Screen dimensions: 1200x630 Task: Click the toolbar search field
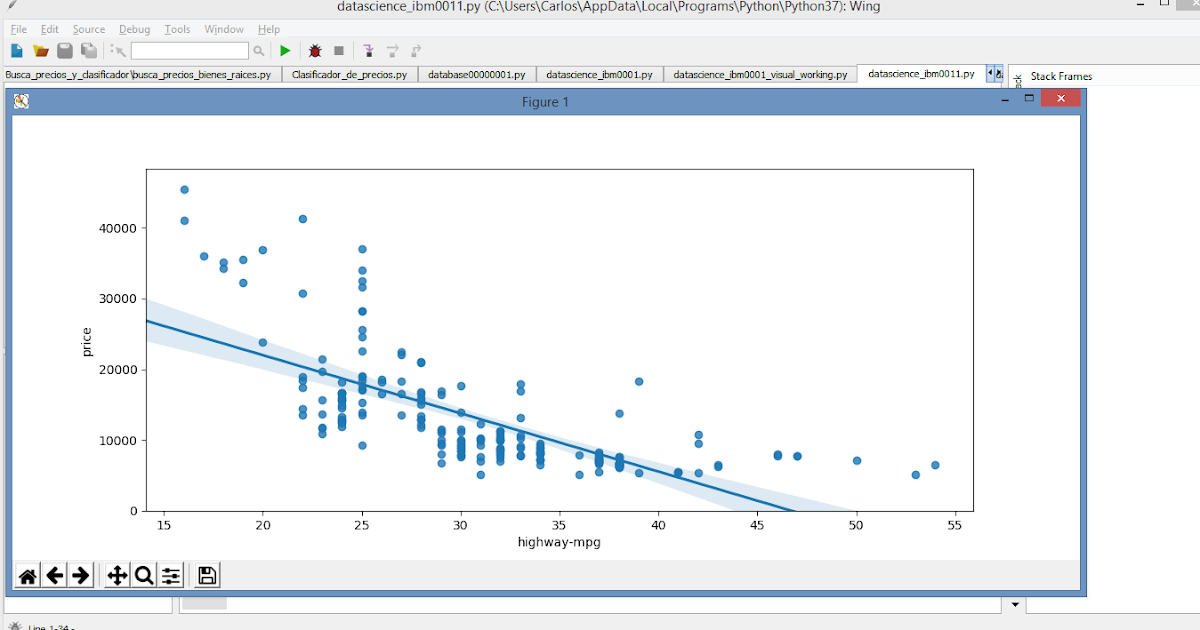tap(190, 50)
